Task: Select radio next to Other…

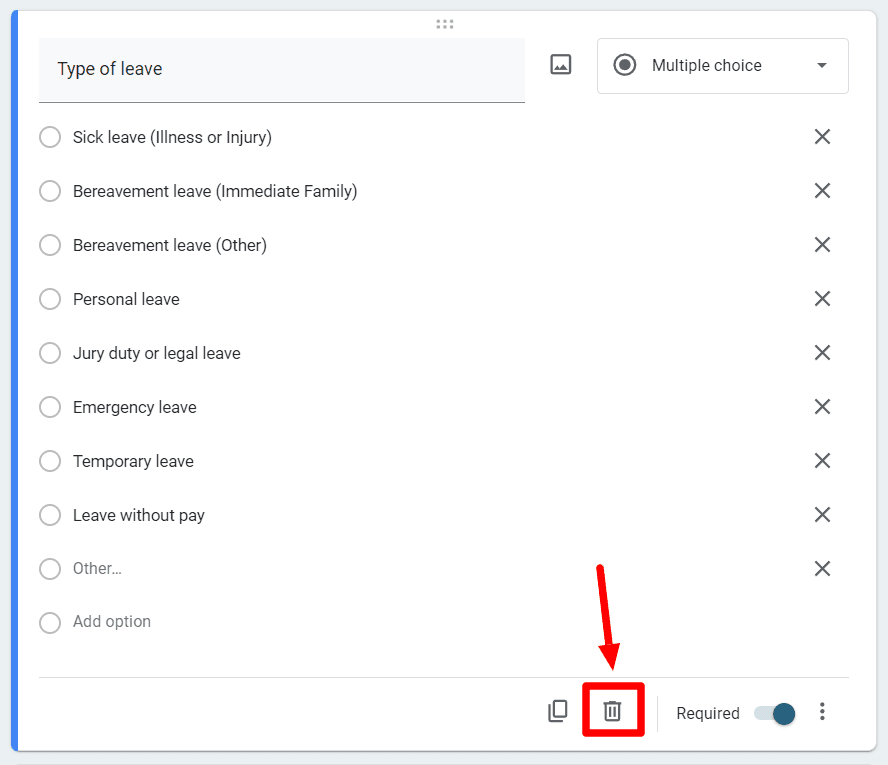Action: (x=50, y=569)
